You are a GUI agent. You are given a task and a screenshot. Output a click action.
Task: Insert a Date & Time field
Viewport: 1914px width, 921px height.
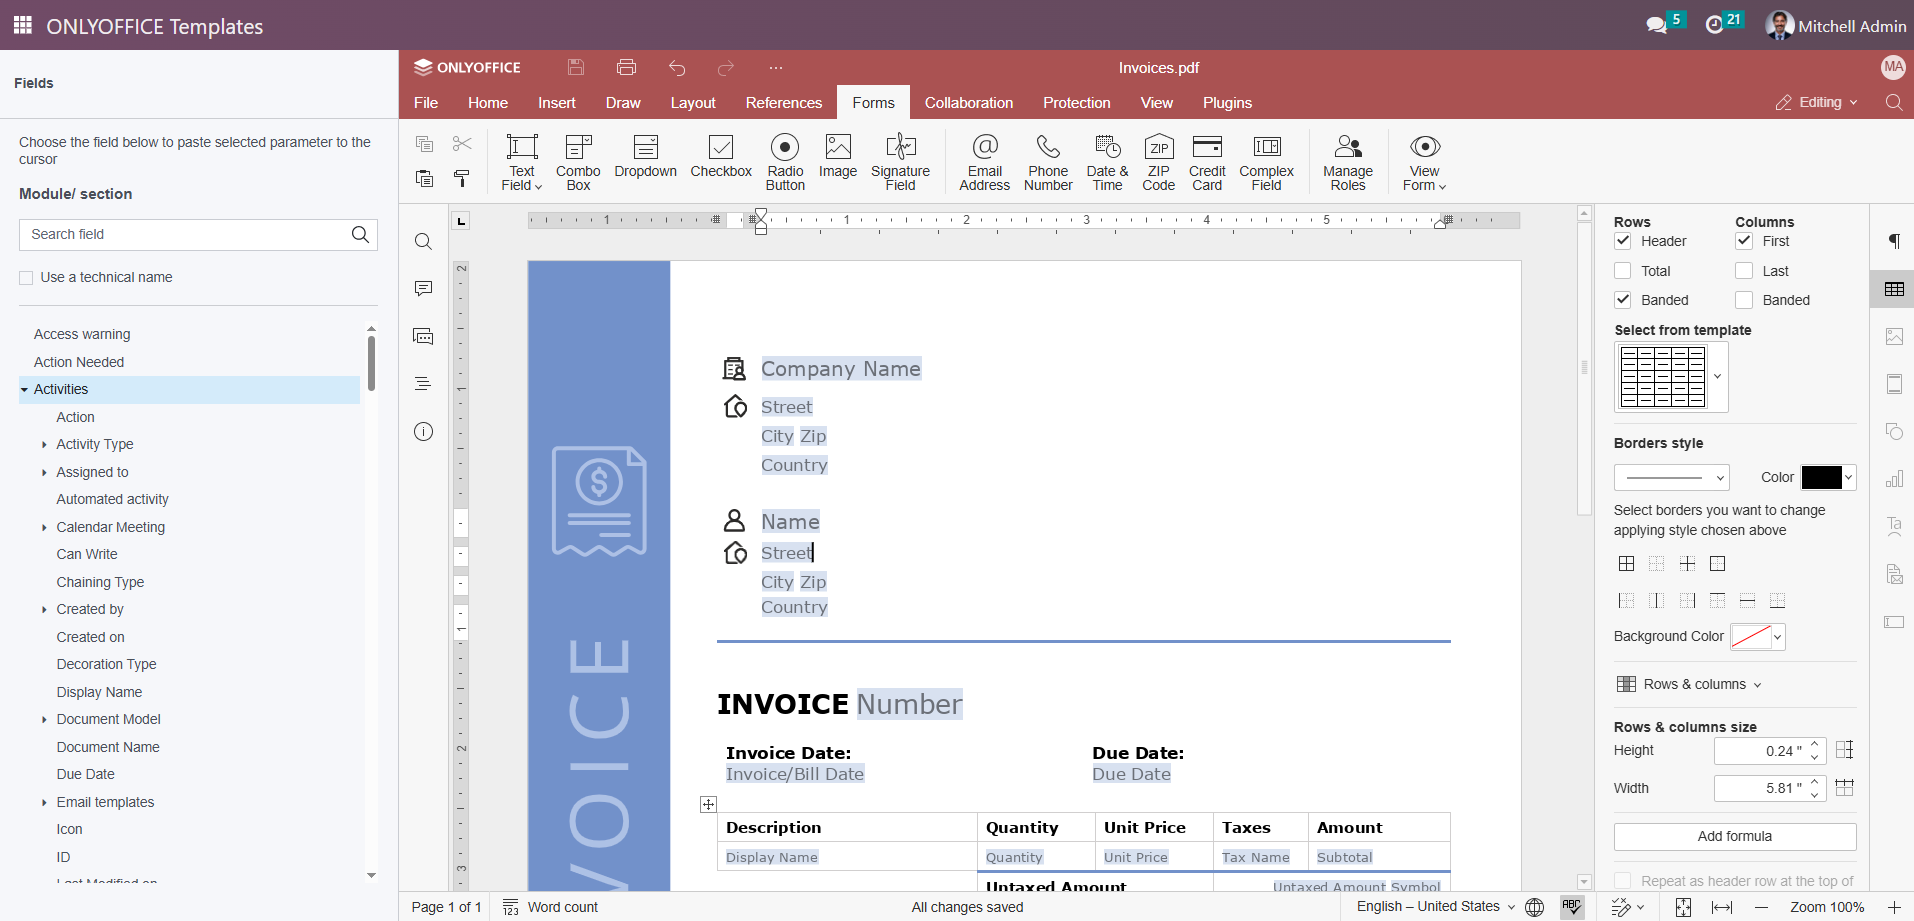[1107, 161]
